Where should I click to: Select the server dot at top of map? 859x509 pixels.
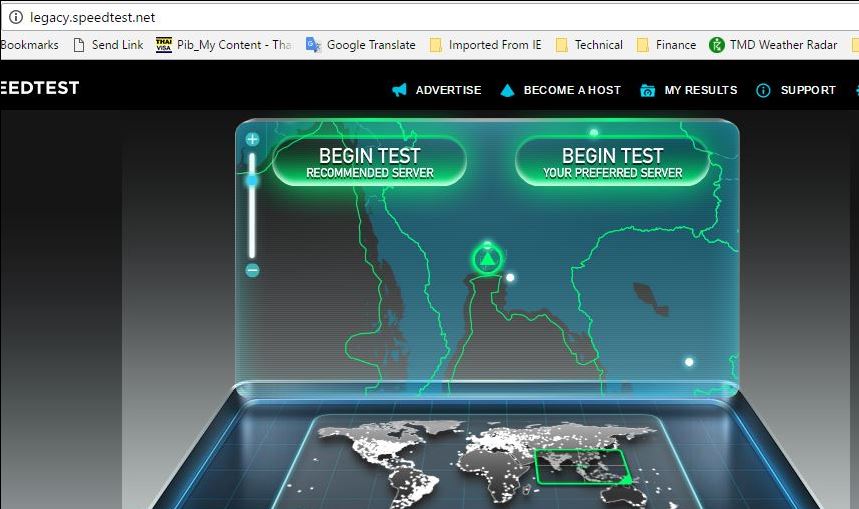tap(593, 133)
